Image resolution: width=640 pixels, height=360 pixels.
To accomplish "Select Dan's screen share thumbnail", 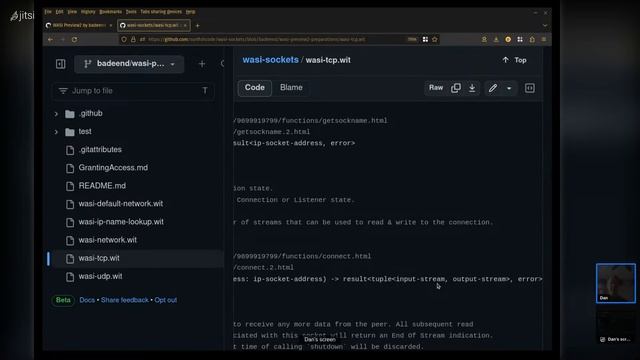I will pyautogui.click(x=616, y=327).
